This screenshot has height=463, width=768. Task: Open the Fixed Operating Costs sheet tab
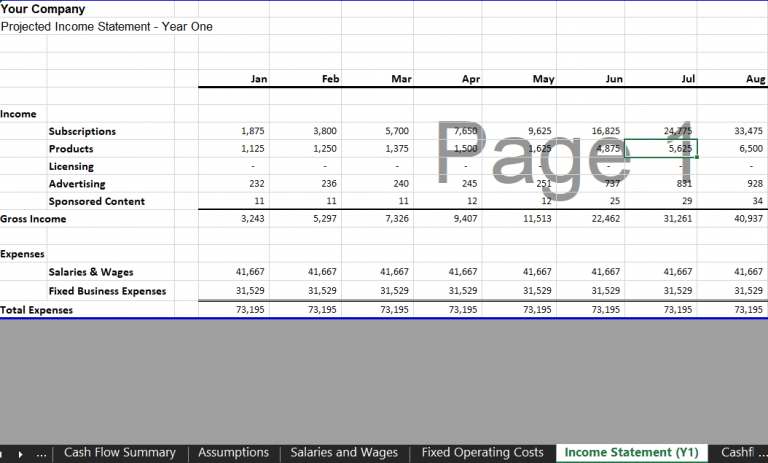click(482, 453)
